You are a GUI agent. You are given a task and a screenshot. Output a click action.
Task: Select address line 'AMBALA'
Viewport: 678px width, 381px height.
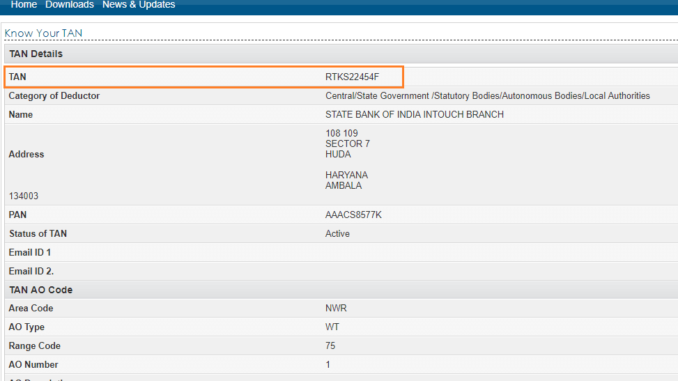coord(343,186)
